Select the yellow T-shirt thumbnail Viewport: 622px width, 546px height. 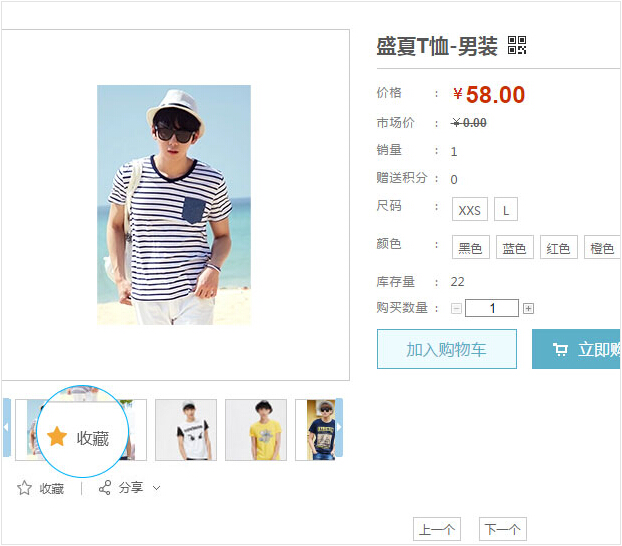(x=256, y=430)
